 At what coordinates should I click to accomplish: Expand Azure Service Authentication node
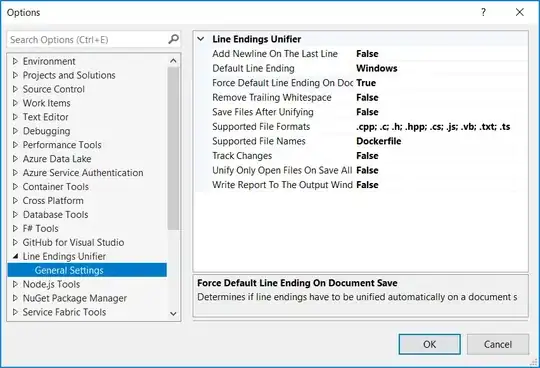click(15, 172)
